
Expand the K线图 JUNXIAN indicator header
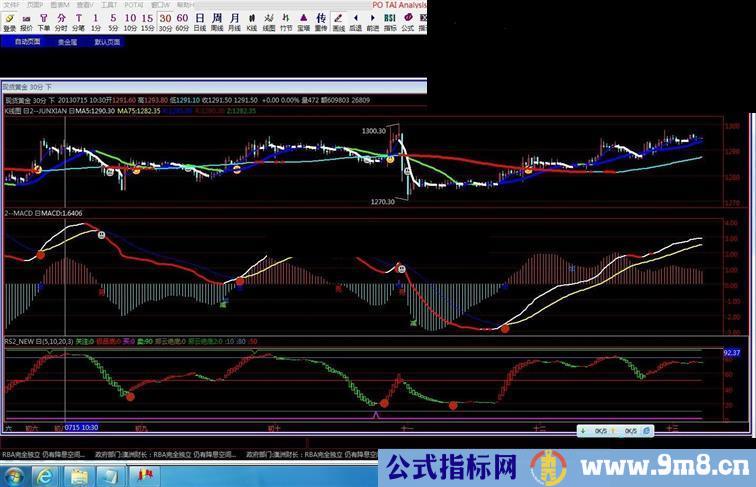tap(40, 111)
